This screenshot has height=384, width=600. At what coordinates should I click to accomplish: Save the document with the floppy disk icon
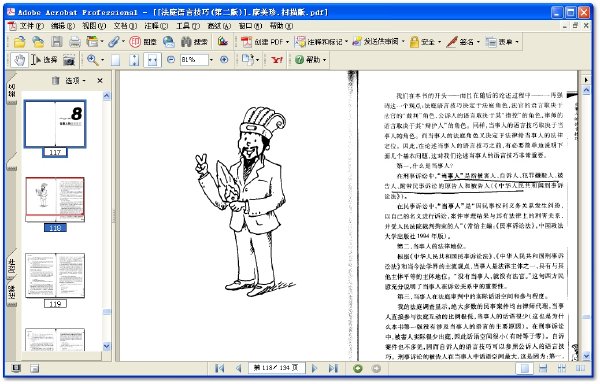point(57,42)
